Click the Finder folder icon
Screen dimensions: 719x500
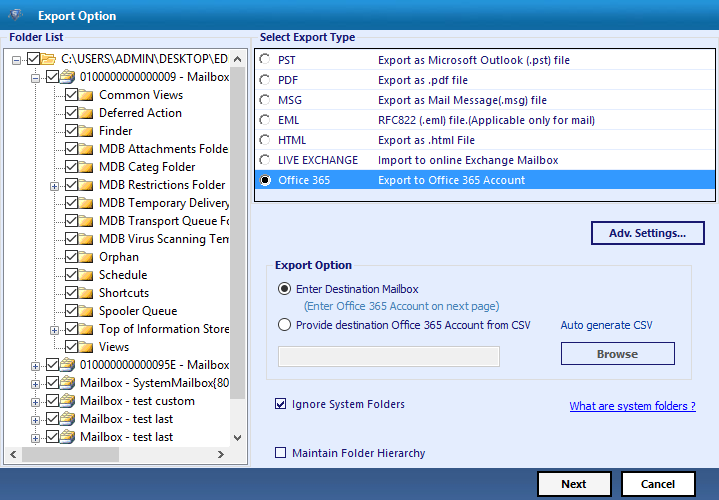pyautogui.click(x=86, y=131)
